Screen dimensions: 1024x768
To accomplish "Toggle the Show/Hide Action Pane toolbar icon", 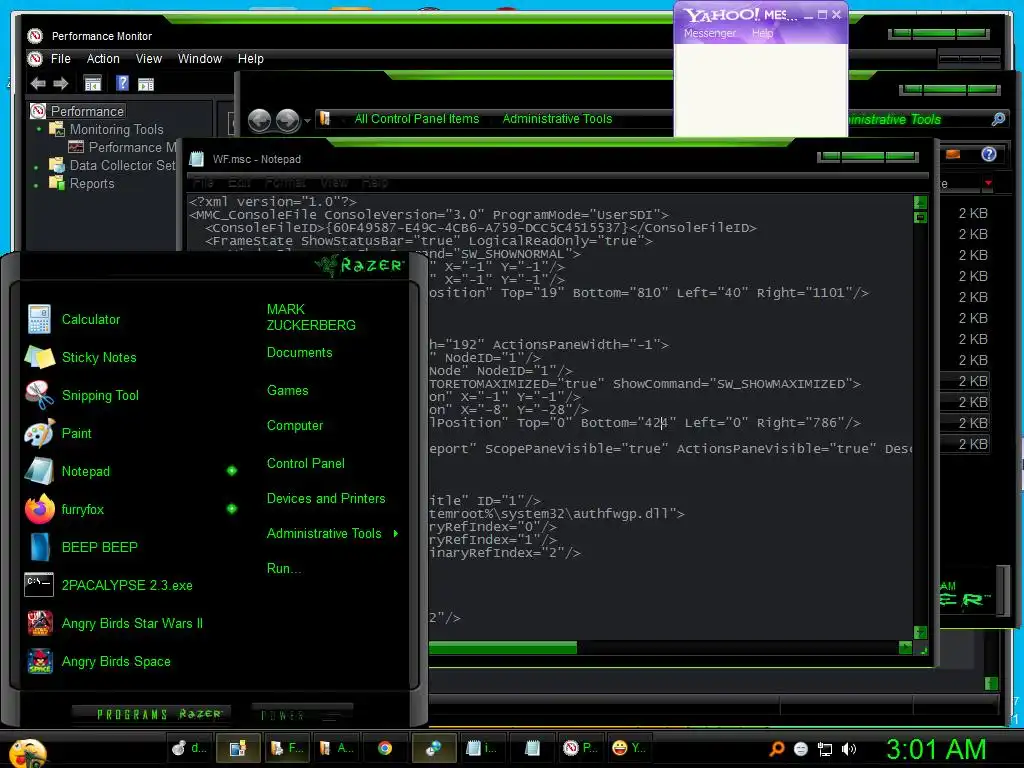I will [x=146, y=84].
